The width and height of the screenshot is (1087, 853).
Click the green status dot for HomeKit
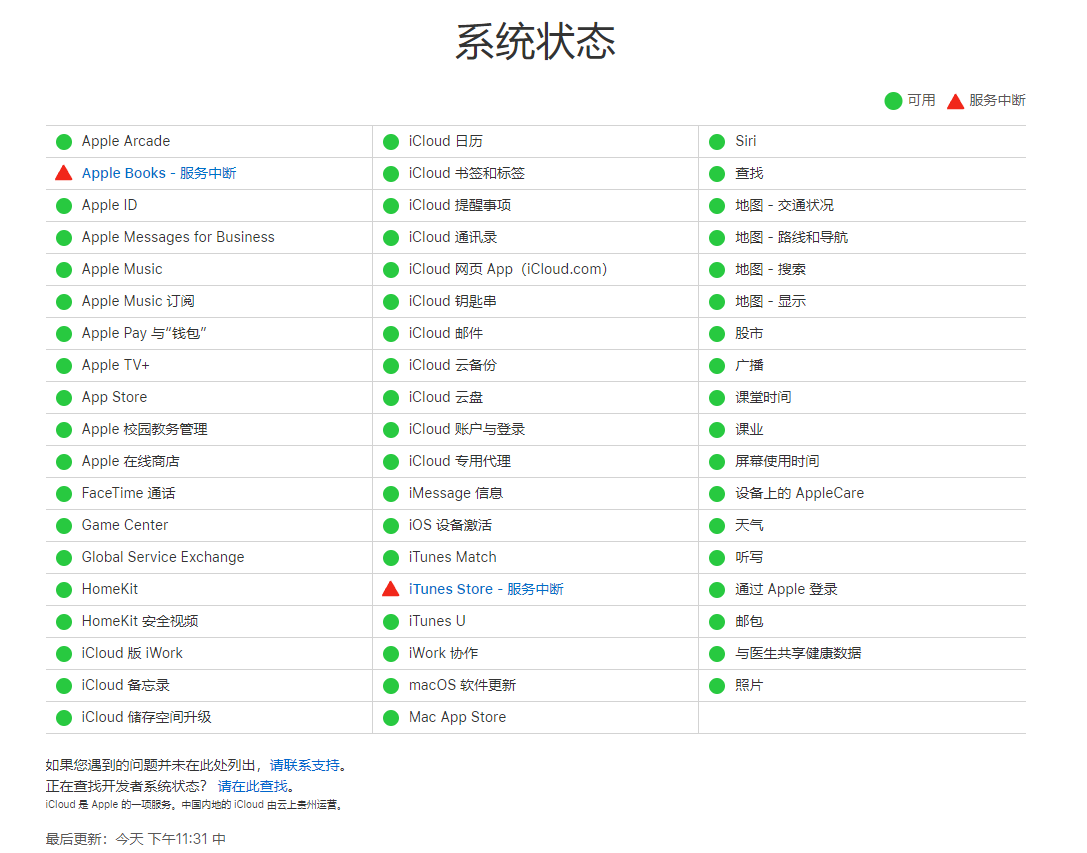coord(64,590)
